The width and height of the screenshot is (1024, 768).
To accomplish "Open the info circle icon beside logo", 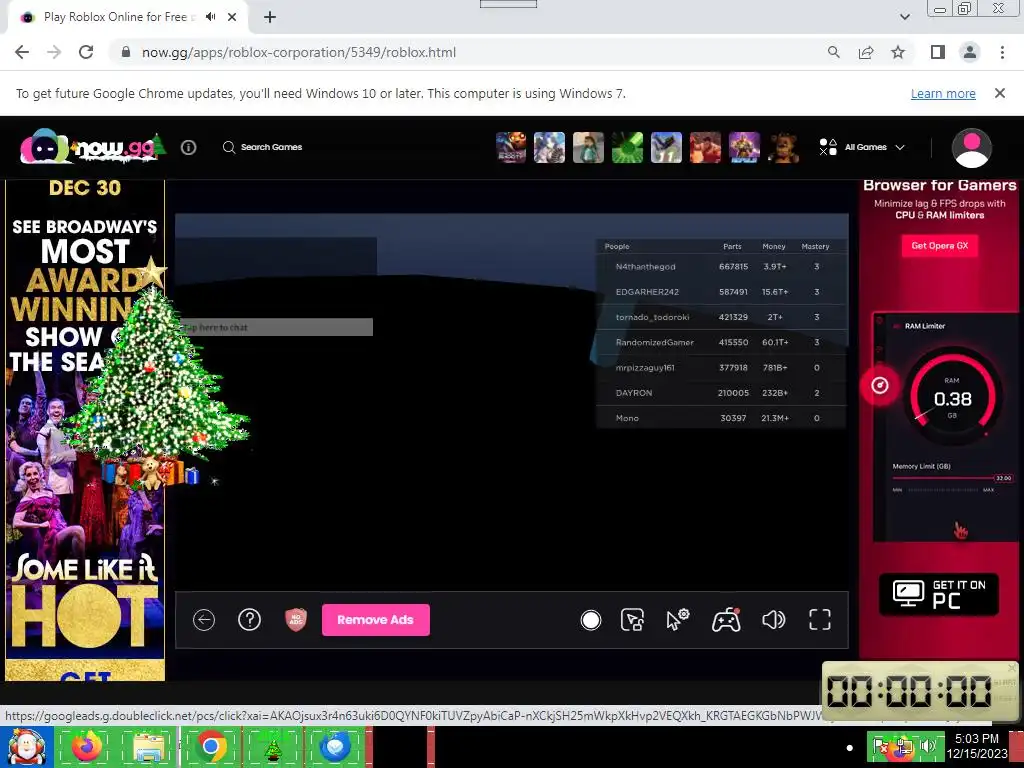I will click(x=188, y=147).
